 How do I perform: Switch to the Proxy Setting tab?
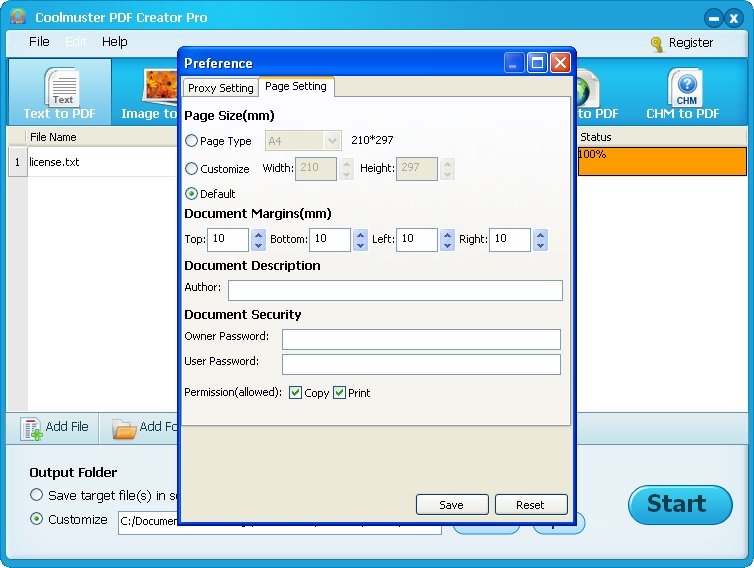221,88
